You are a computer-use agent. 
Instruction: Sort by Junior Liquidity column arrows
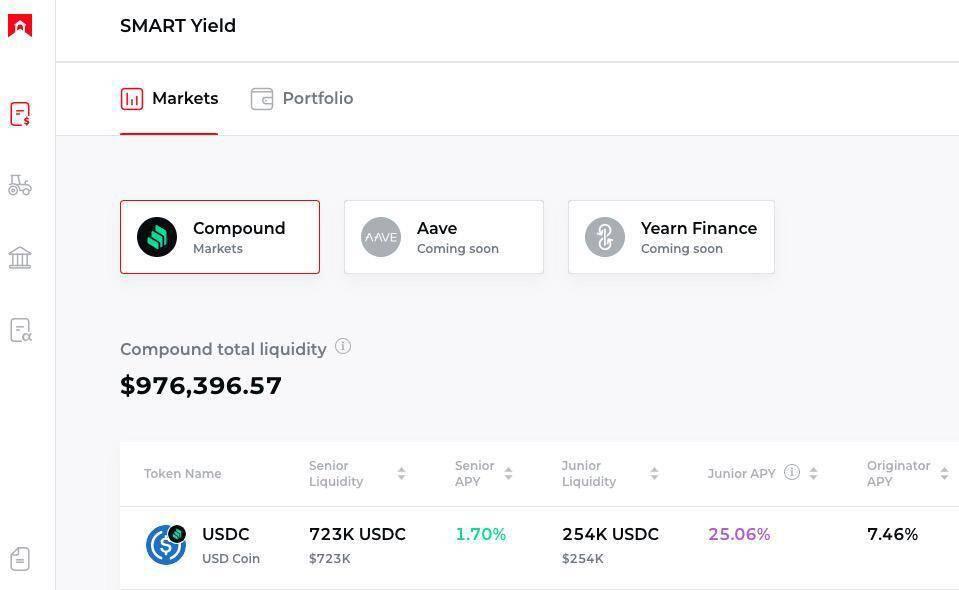pyautogui.click(x=654, y=474)
